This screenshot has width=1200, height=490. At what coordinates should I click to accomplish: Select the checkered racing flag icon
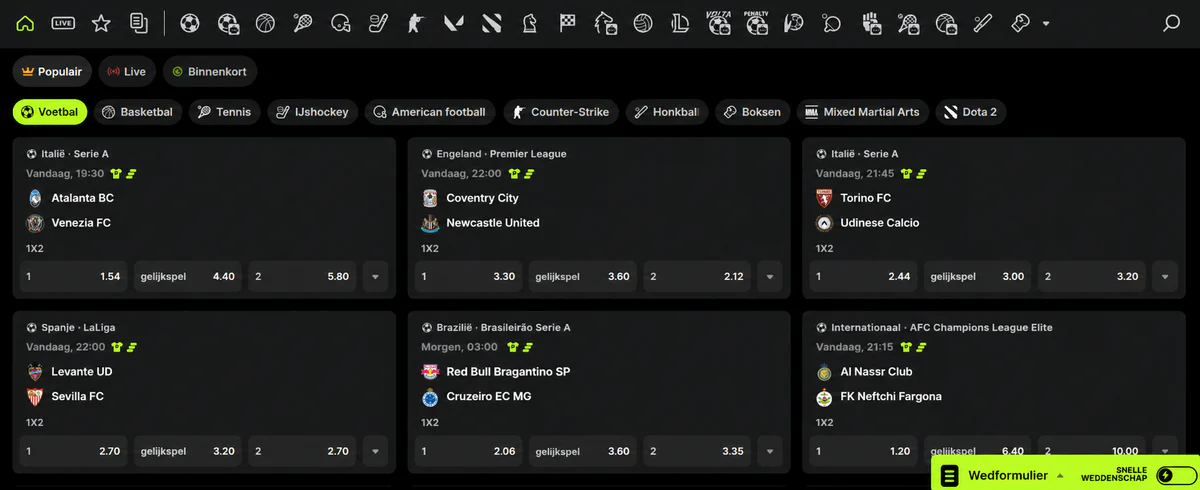coord(567,23)
